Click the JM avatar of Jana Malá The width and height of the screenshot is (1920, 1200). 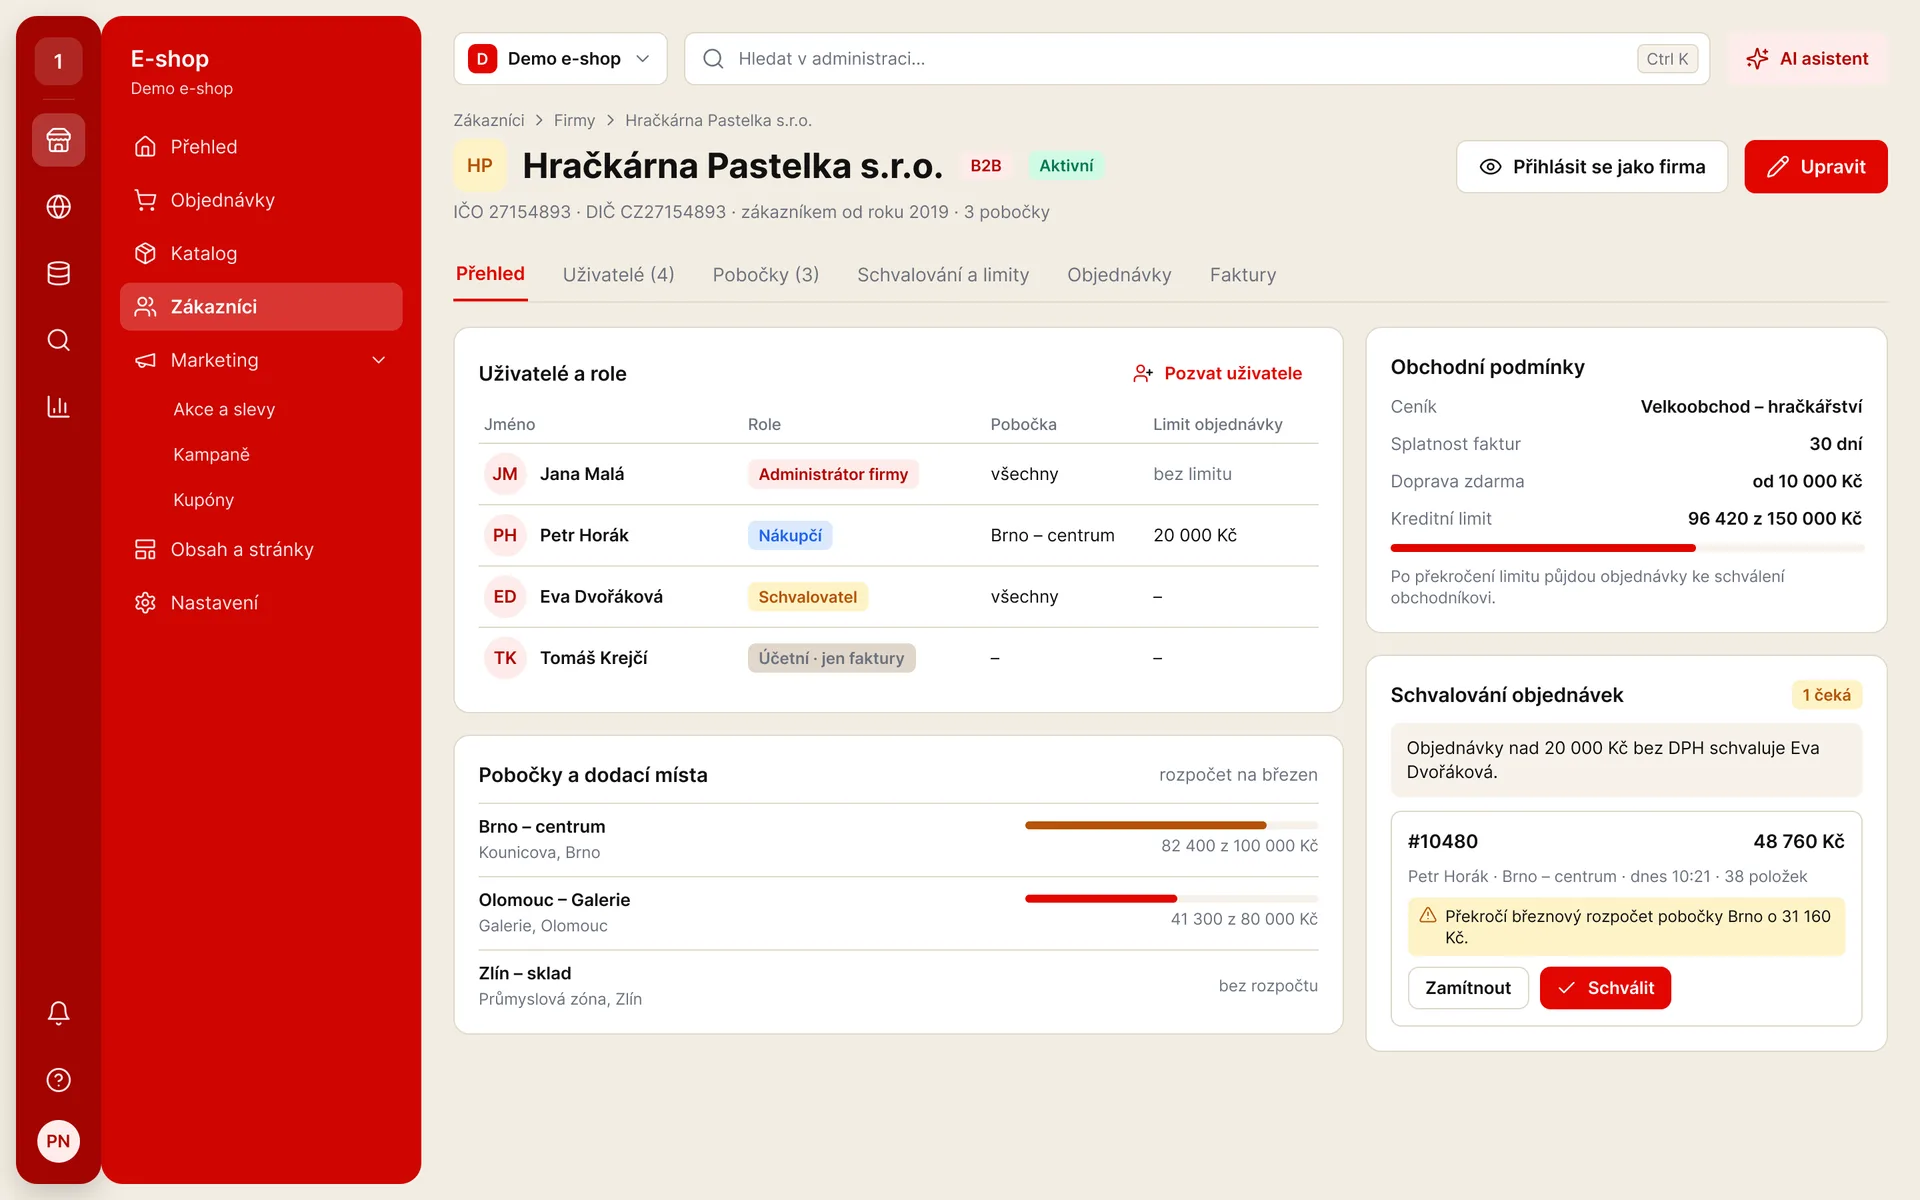point(505,474)
